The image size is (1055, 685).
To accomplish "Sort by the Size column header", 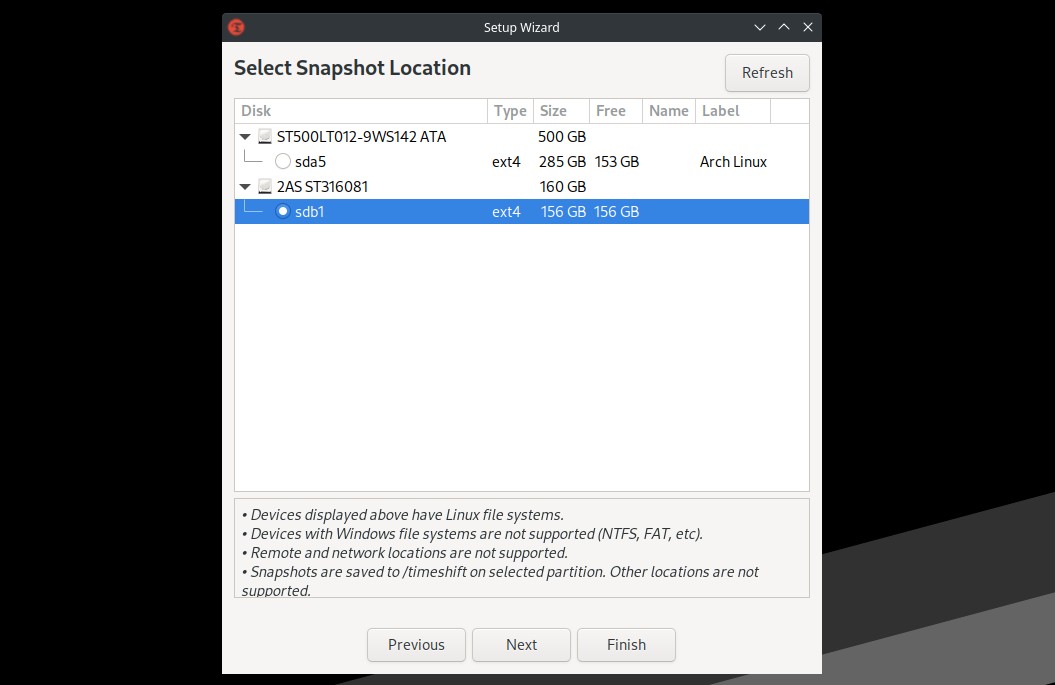I will pos(561,111).
